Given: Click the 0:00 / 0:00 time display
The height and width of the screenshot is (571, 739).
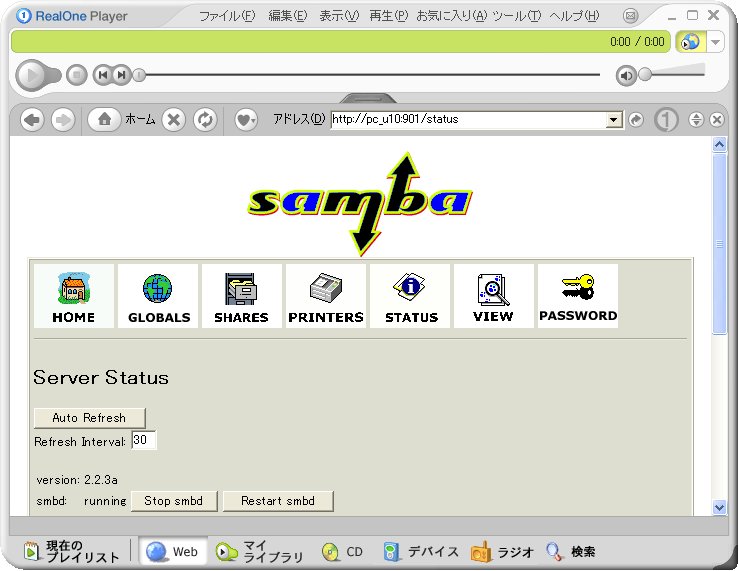Looking at the screenshot, I should click(637, 42).
